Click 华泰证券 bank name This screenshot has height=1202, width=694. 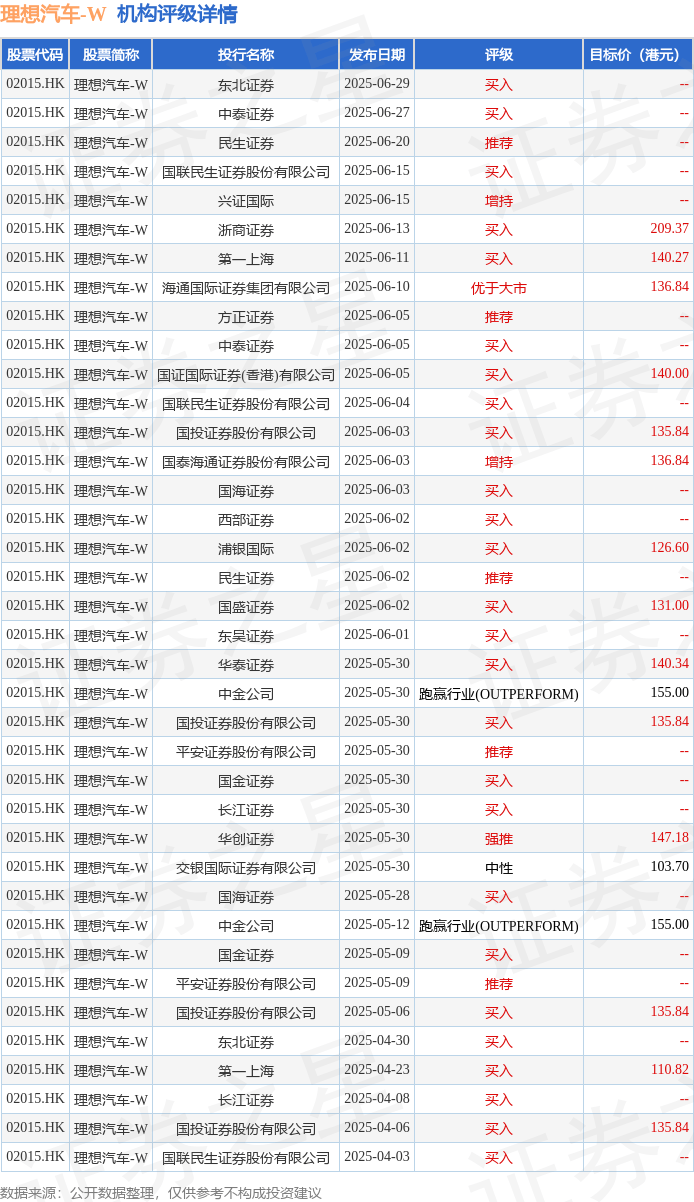(x=246, y=665)
